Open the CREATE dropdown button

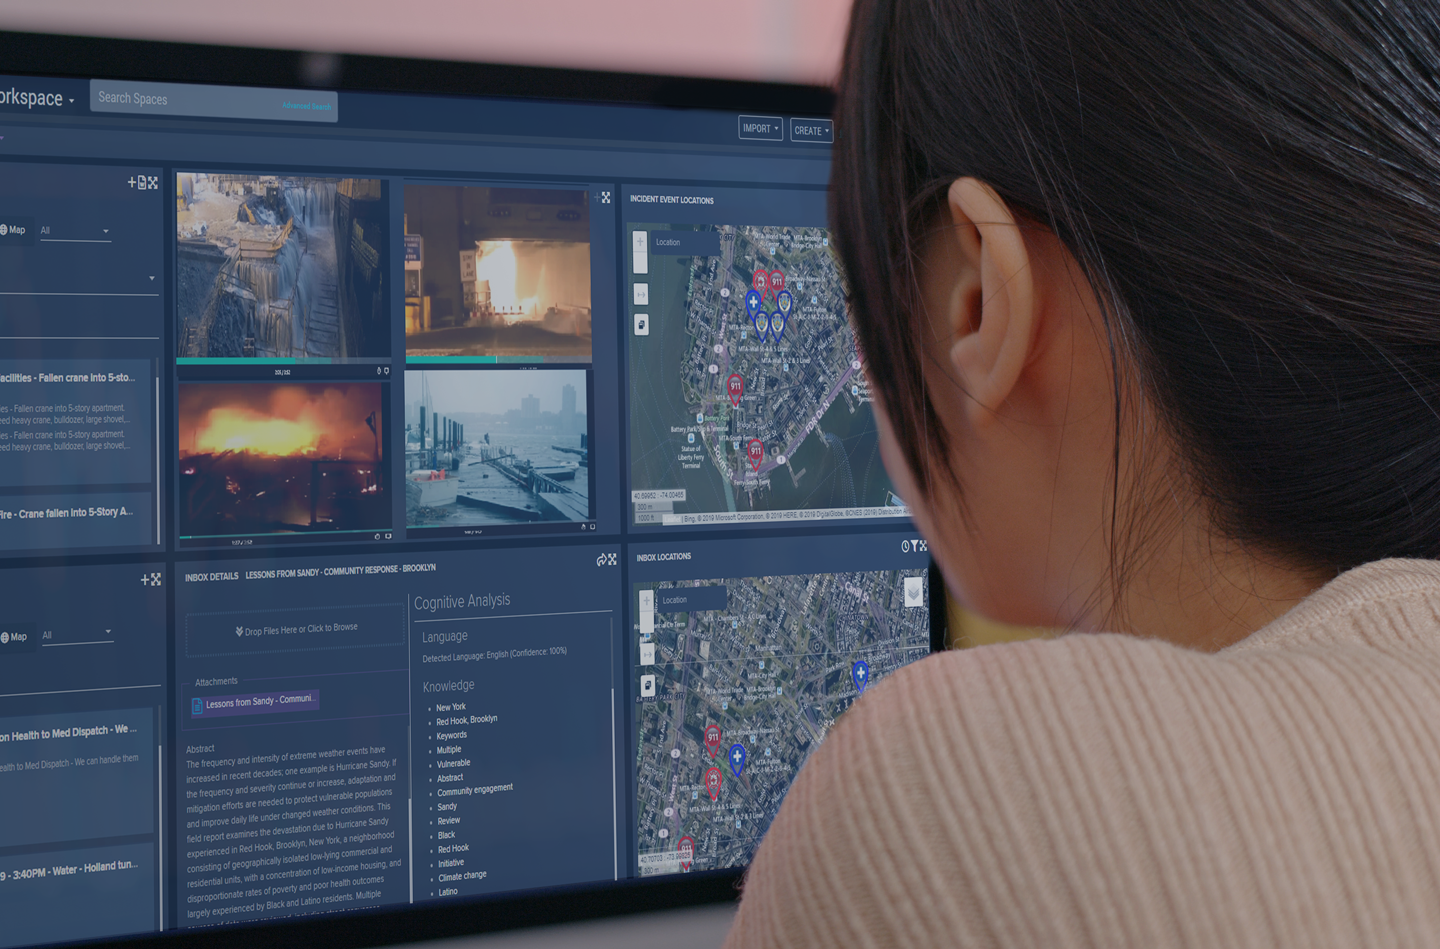[x=811, y=130]
